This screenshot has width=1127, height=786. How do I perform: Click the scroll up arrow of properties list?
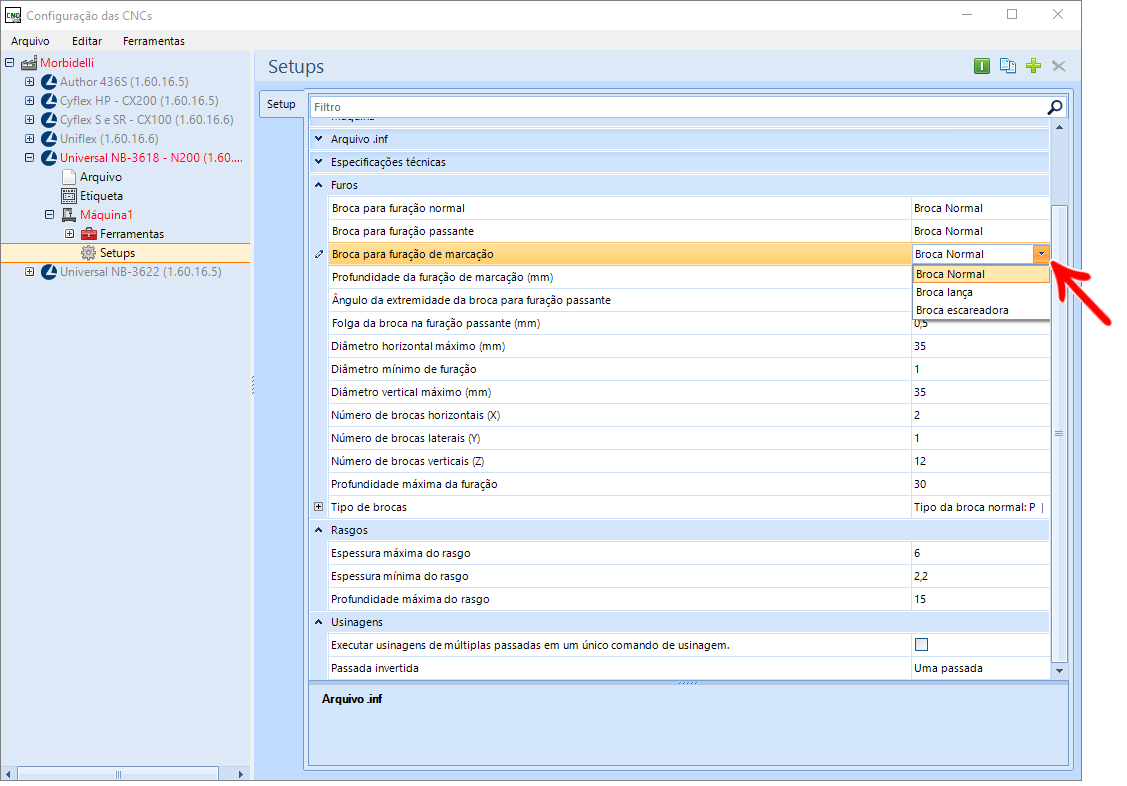click(x=1059, y=128)
